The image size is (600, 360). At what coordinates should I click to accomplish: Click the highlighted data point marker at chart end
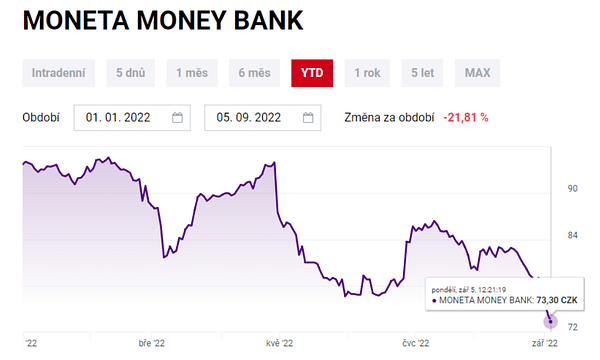551,322
